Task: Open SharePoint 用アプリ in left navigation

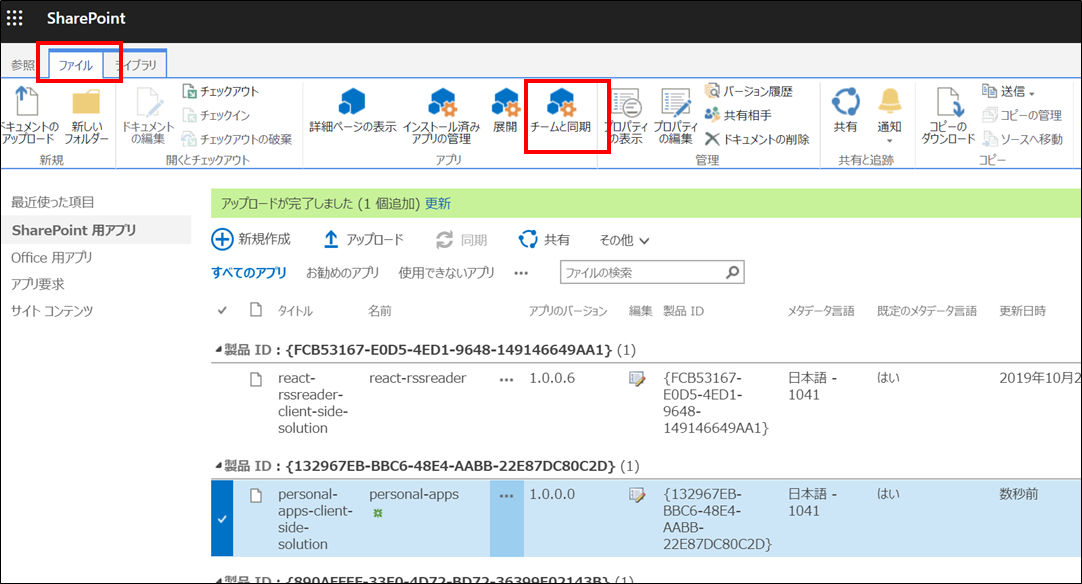Action: [74, 230]
